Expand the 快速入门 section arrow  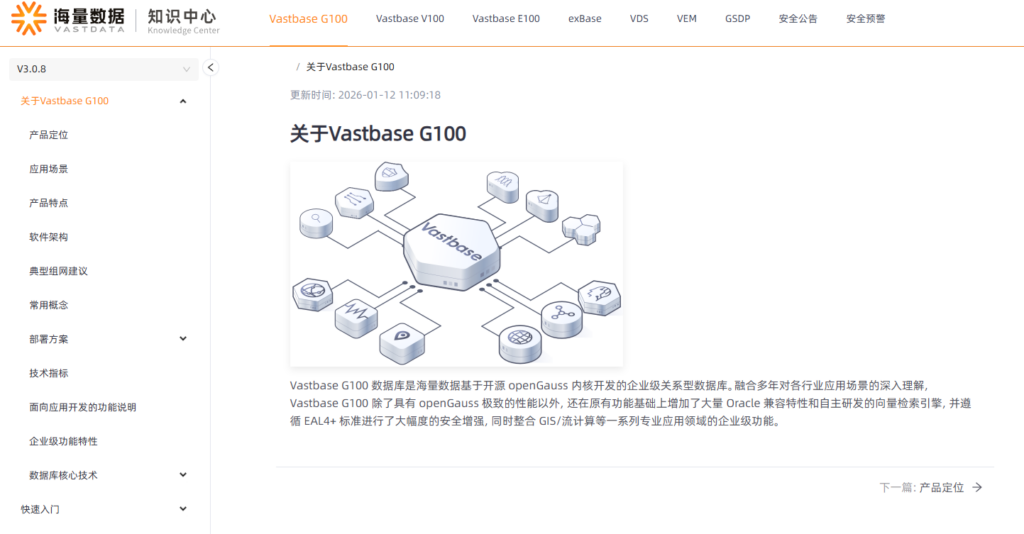tap(183, 509)
